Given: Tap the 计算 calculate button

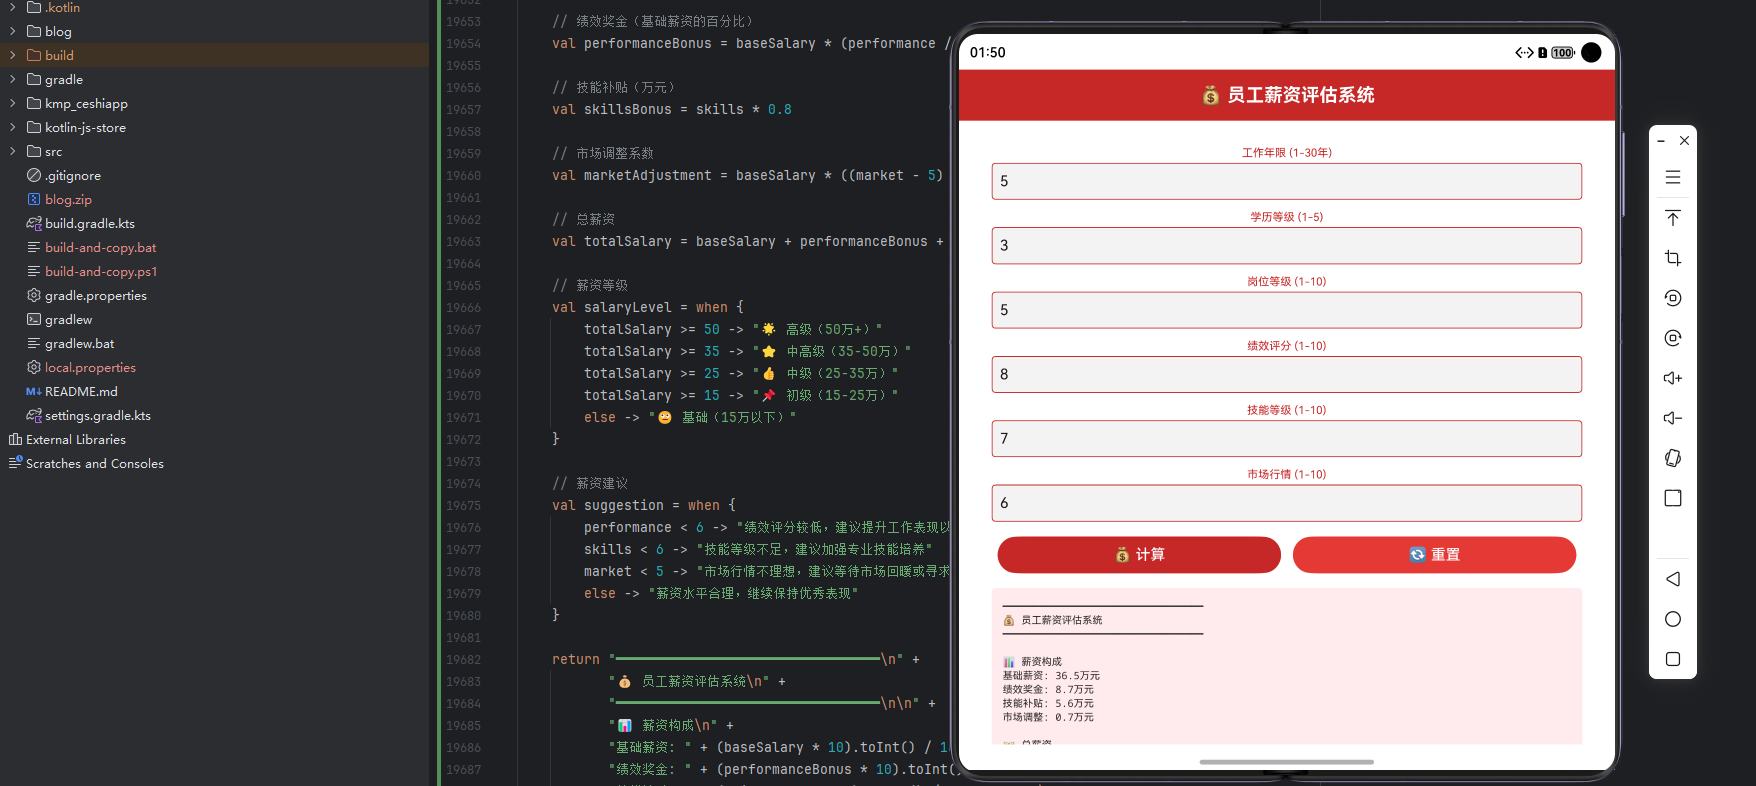Looking at the screenshot, I should (x=1139, y=555).
